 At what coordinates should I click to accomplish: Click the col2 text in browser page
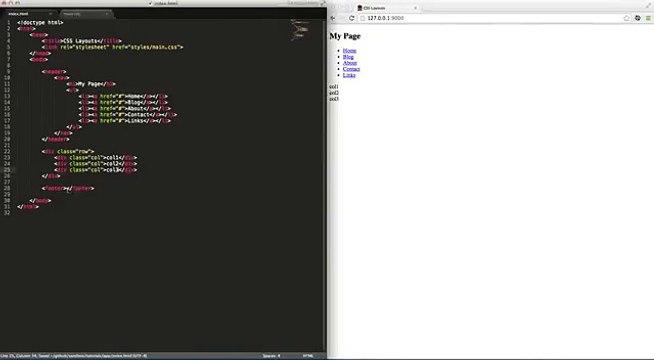[334, 93]
